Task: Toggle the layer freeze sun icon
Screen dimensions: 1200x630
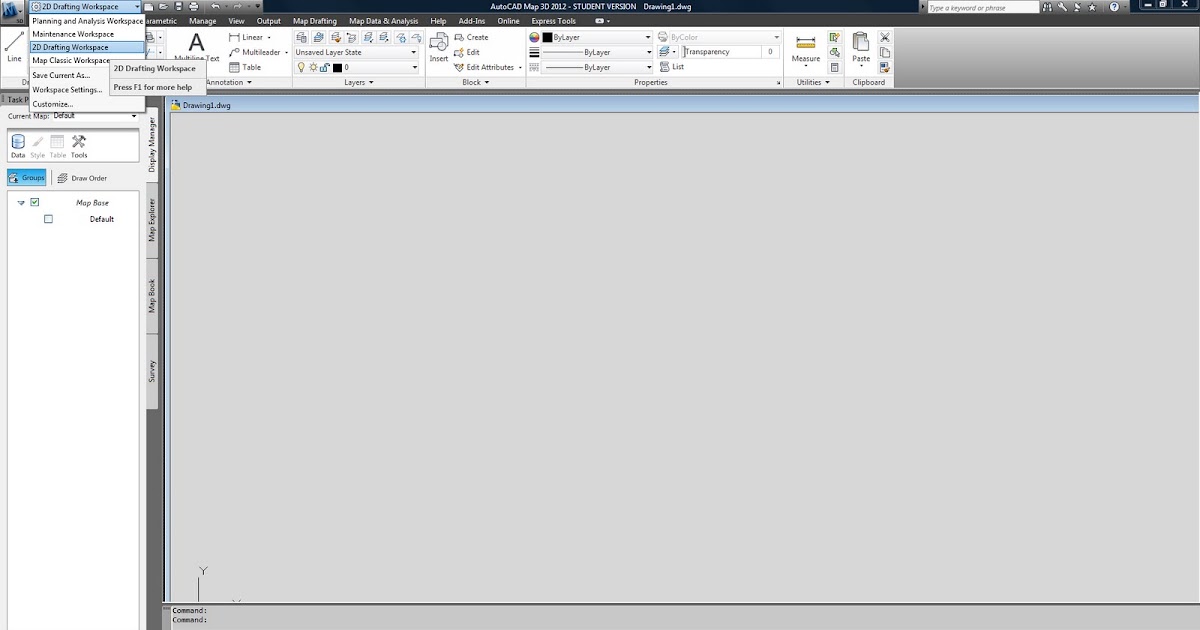Action: tap(312, 67)
